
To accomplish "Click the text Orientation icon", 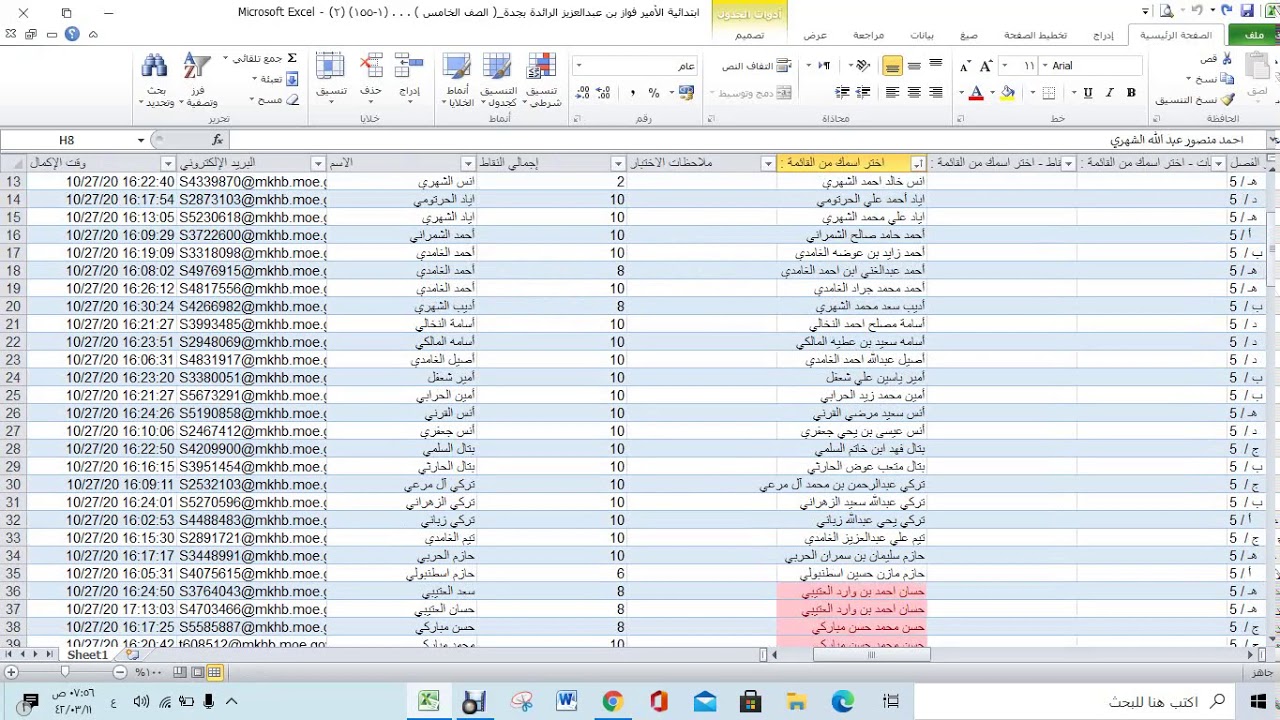I will click(861, 66).
